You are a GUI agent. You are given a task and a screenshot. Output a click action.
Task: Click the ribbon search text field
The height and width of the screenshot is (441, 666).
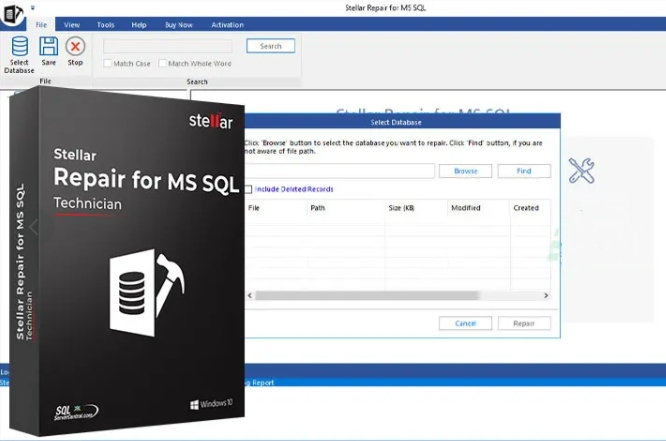[168, 46]
